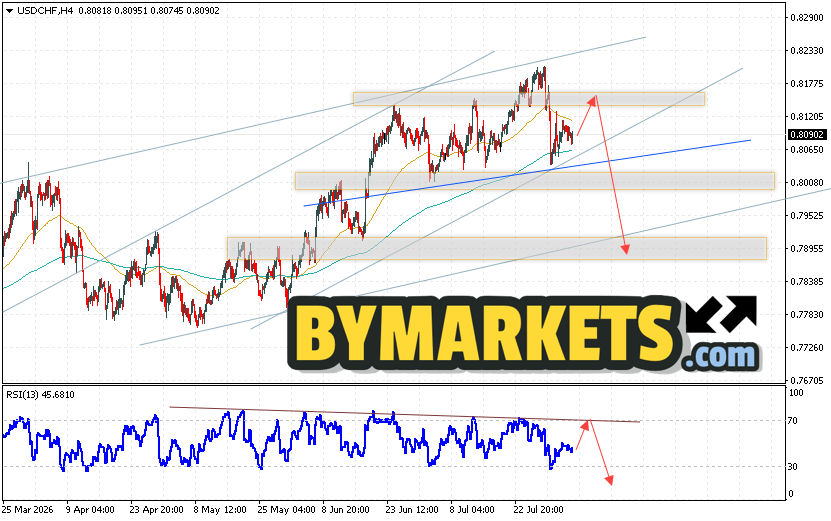Click the 0.77260 price axis label

[x=807, y=348]
